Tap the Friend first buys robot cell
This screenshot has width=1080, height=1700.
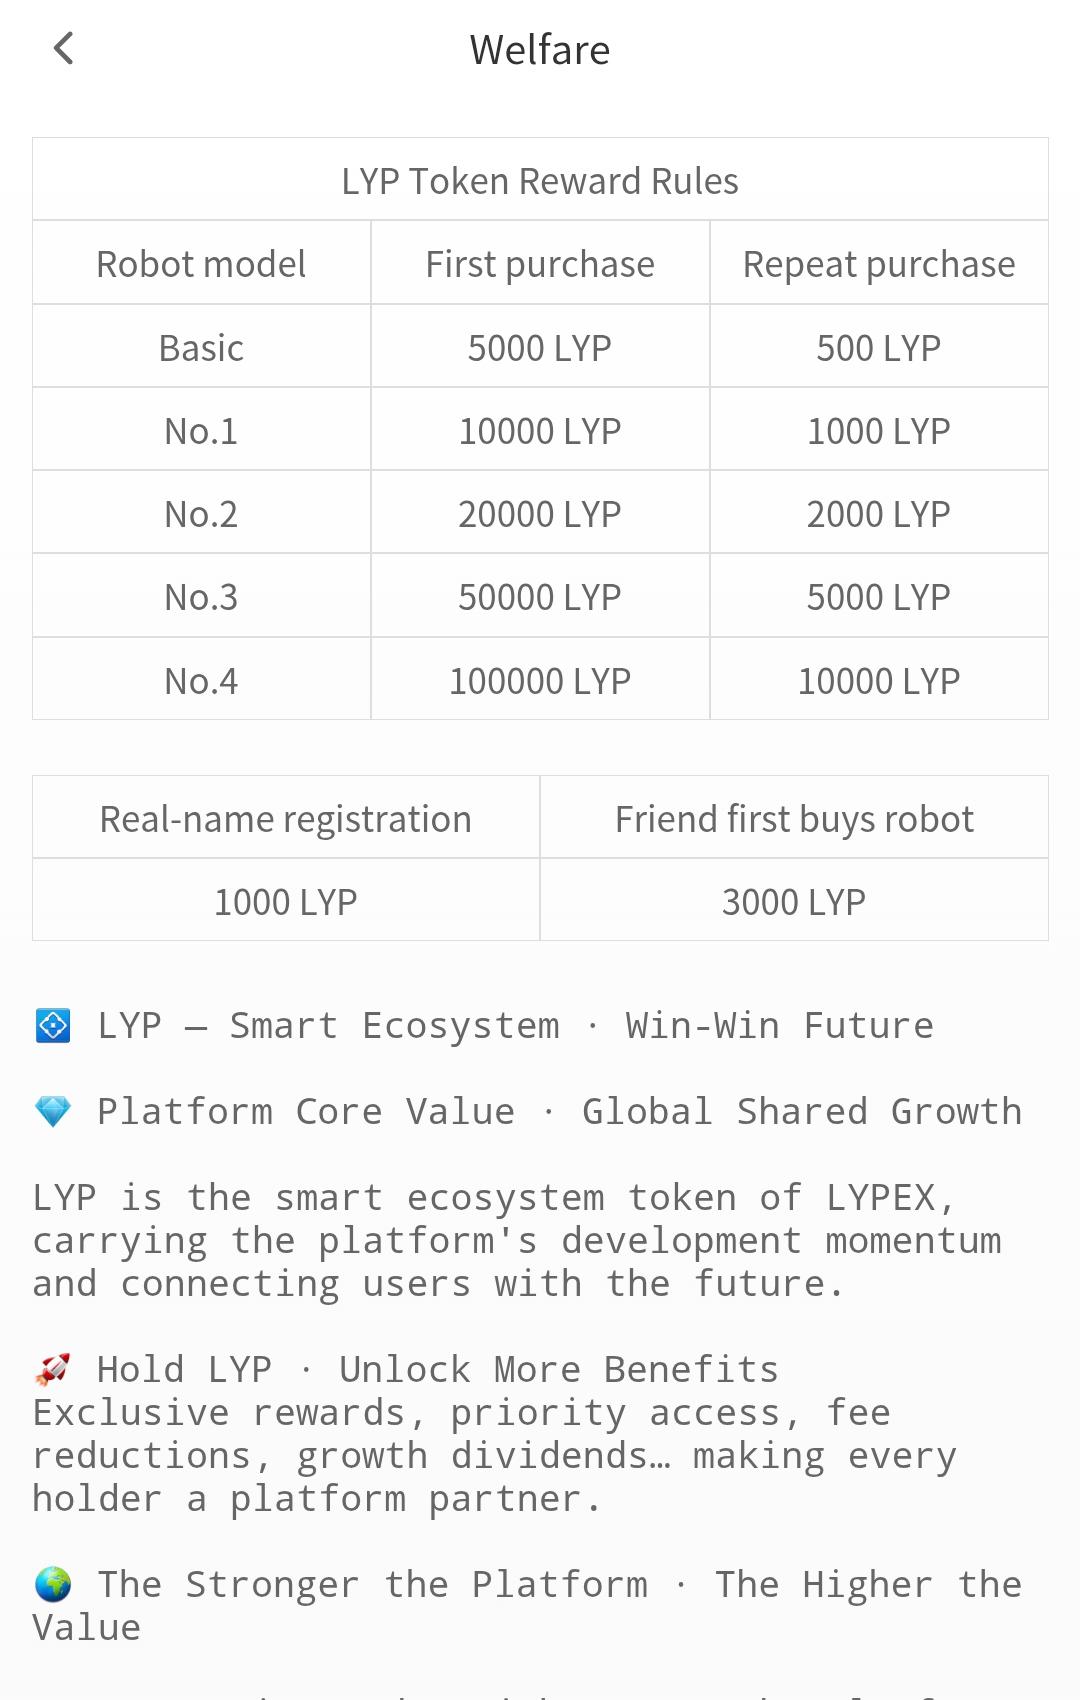click(794, 817)
